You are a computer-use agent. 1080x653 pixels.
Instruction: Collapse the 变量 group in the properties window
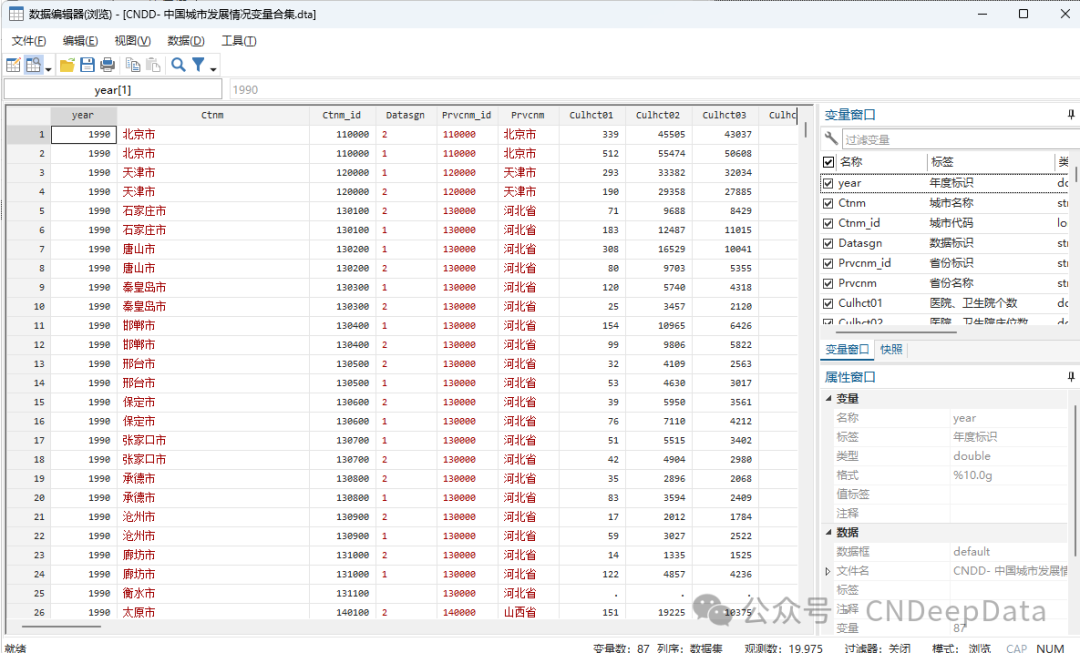click(x=829, y=398)
